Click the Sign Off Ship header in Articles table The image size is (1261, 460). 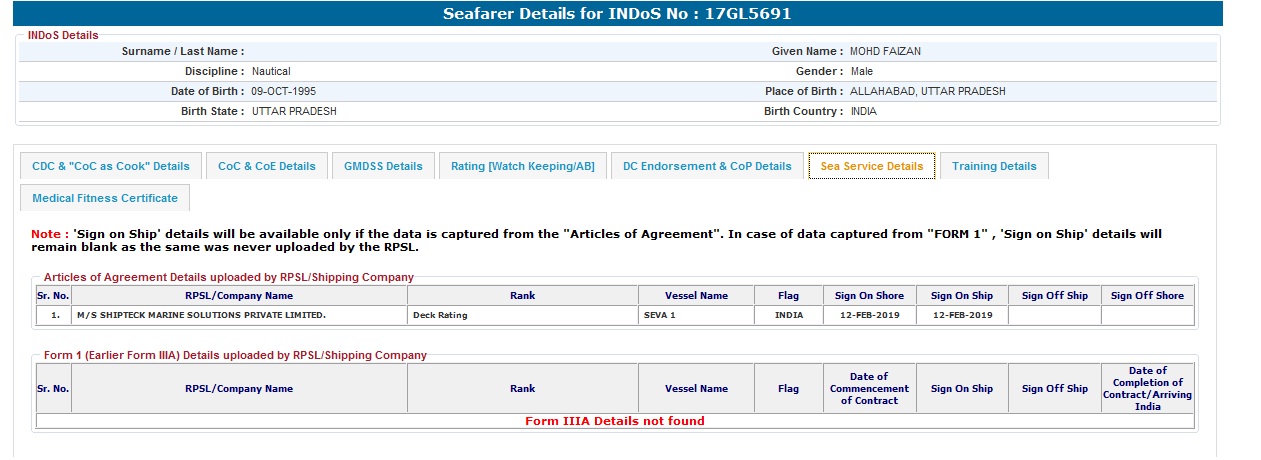click(x=1054, y=295)
